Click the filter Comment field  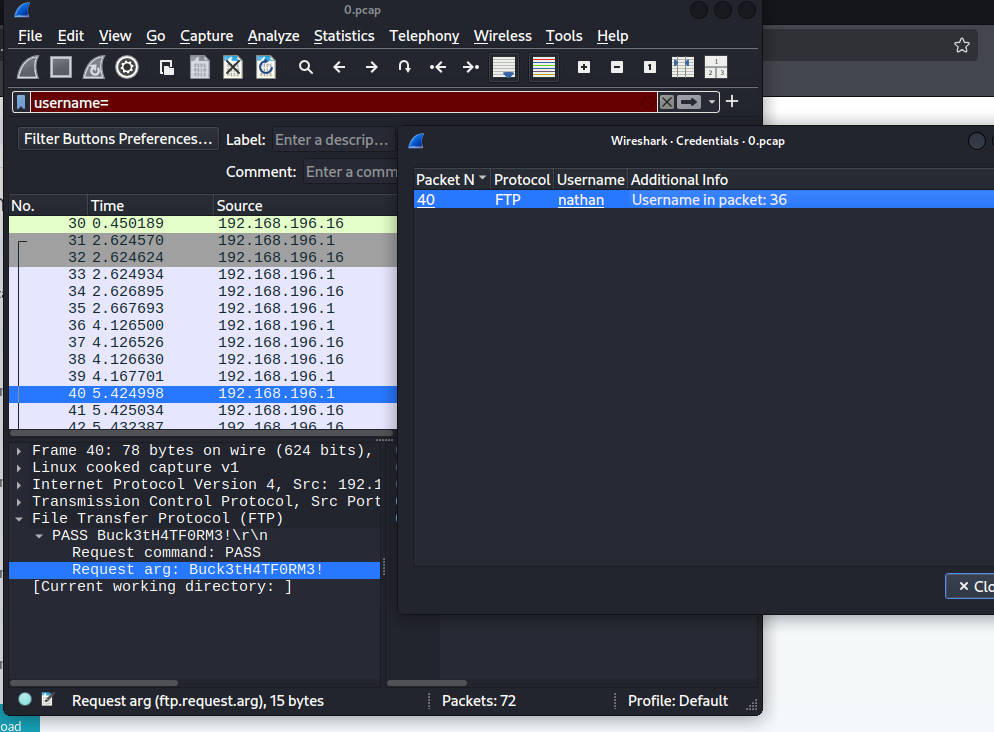point(351,172)
